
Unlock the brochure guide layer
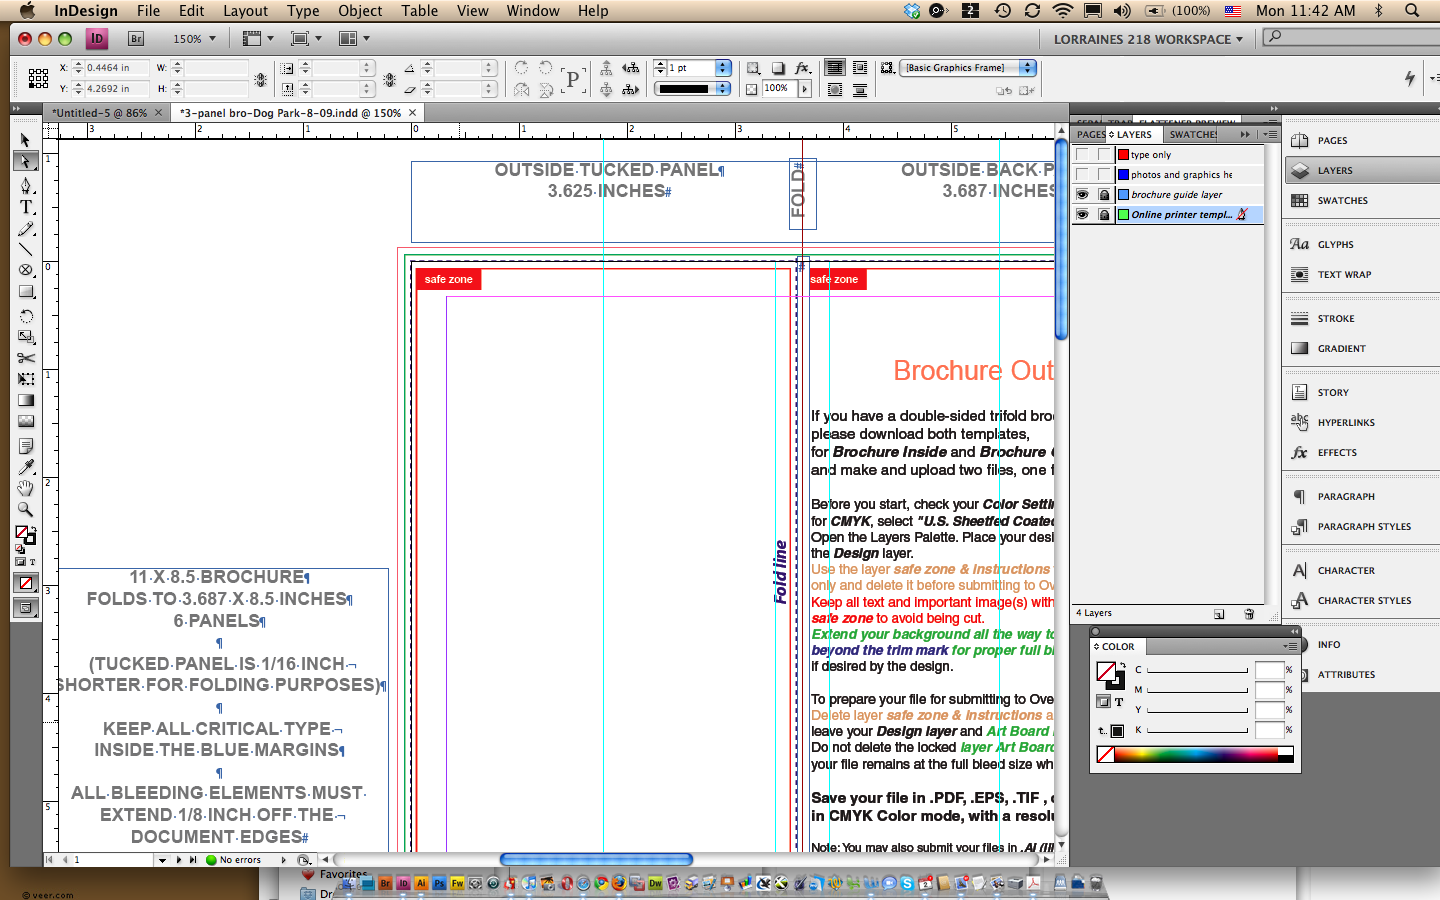[x=1103, y=195]
